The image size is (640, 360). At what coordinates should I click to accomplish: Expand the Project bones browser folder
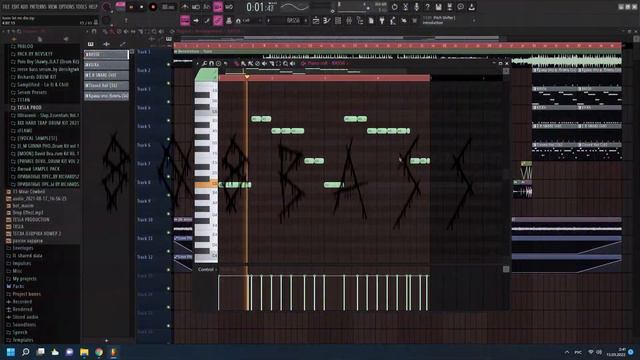click(x=23, y=294)
